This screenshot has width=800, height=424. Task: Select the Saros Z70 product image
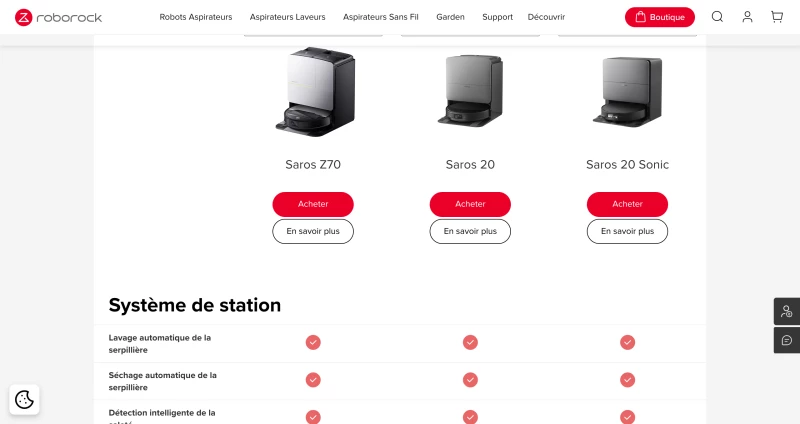[x=315, y=91]
